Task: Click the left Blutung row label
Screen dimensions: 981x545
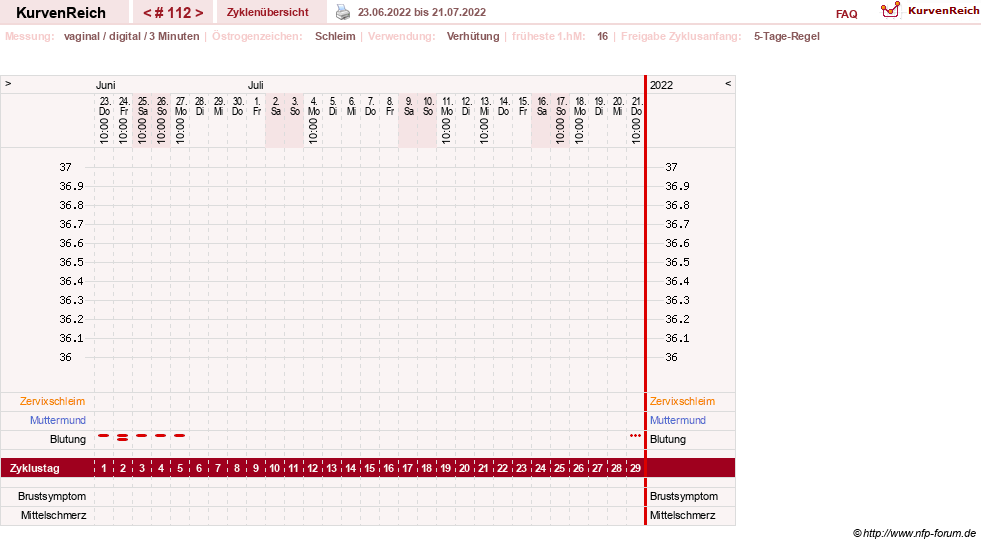Action: click(x=68, y=439)
